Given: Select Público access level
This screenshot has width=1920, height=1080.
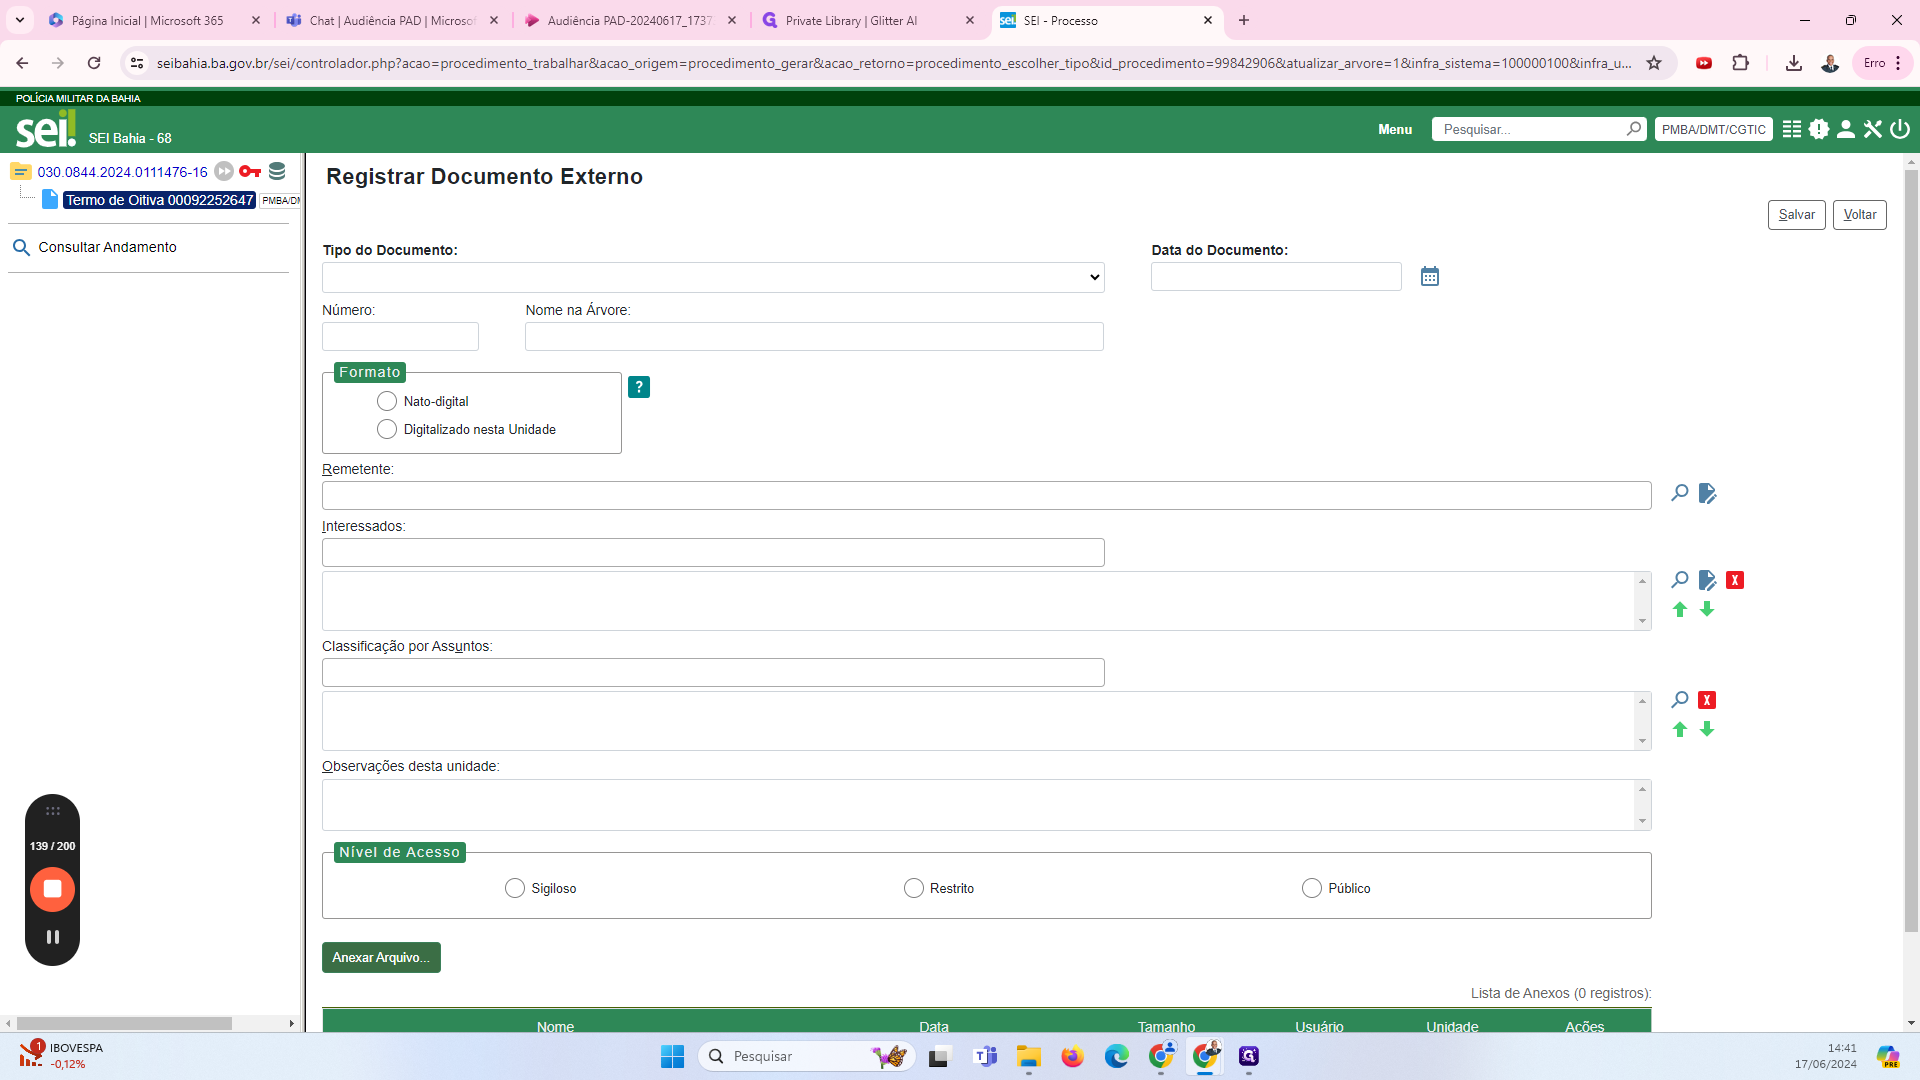Looking at the screenshot, I should tap(1311, 888).
